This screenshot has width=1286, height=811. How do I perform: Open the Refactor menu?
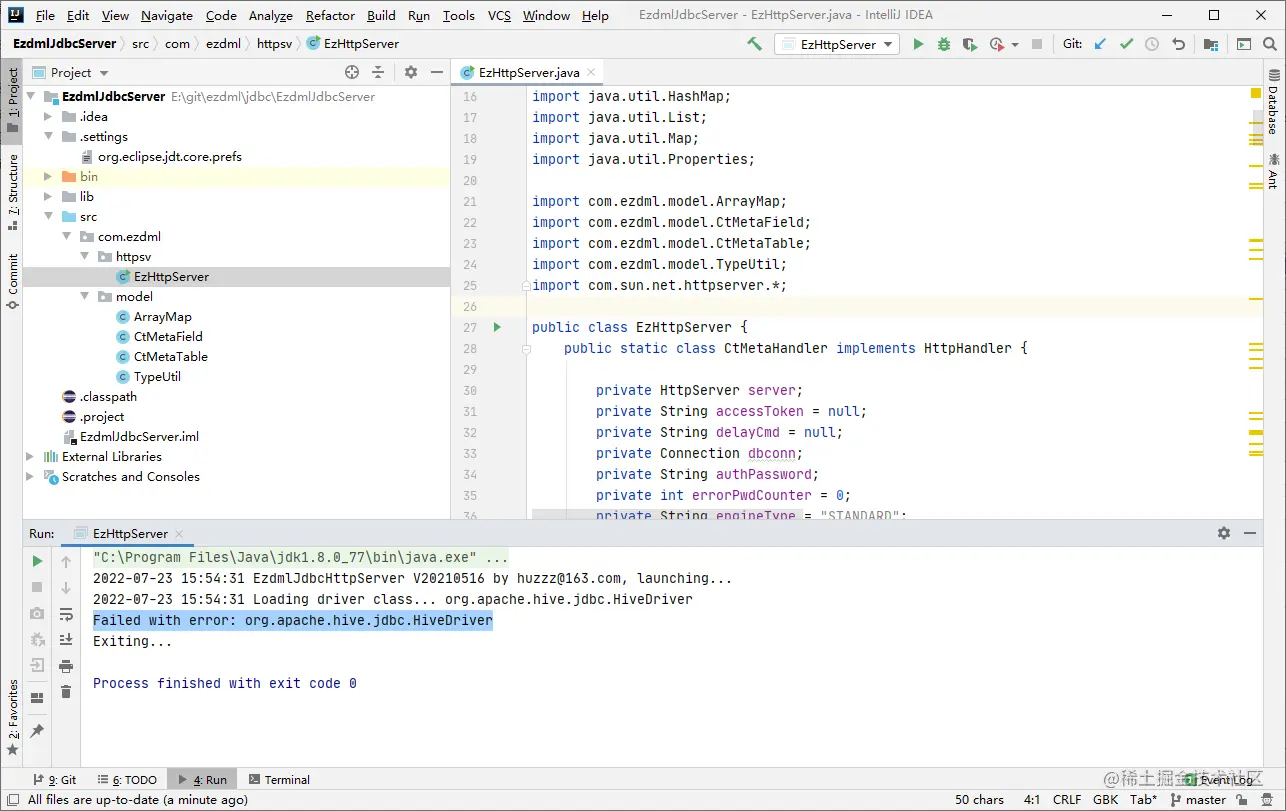point(330,15)
